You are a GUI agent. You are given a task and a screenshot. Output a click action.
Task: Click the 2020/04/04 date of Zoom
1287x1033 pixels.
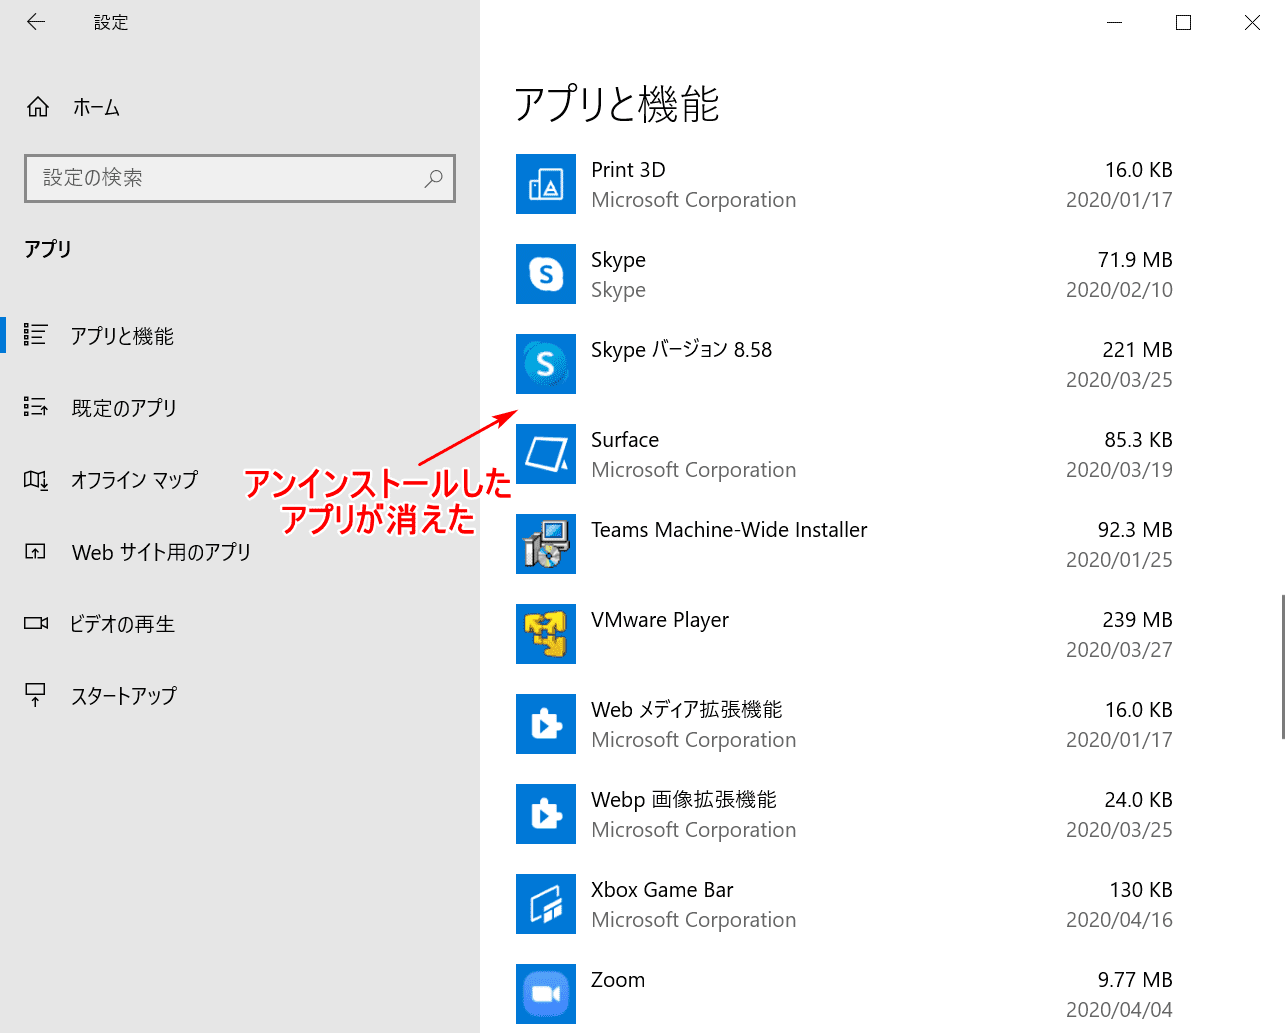click(1119, 1010)
